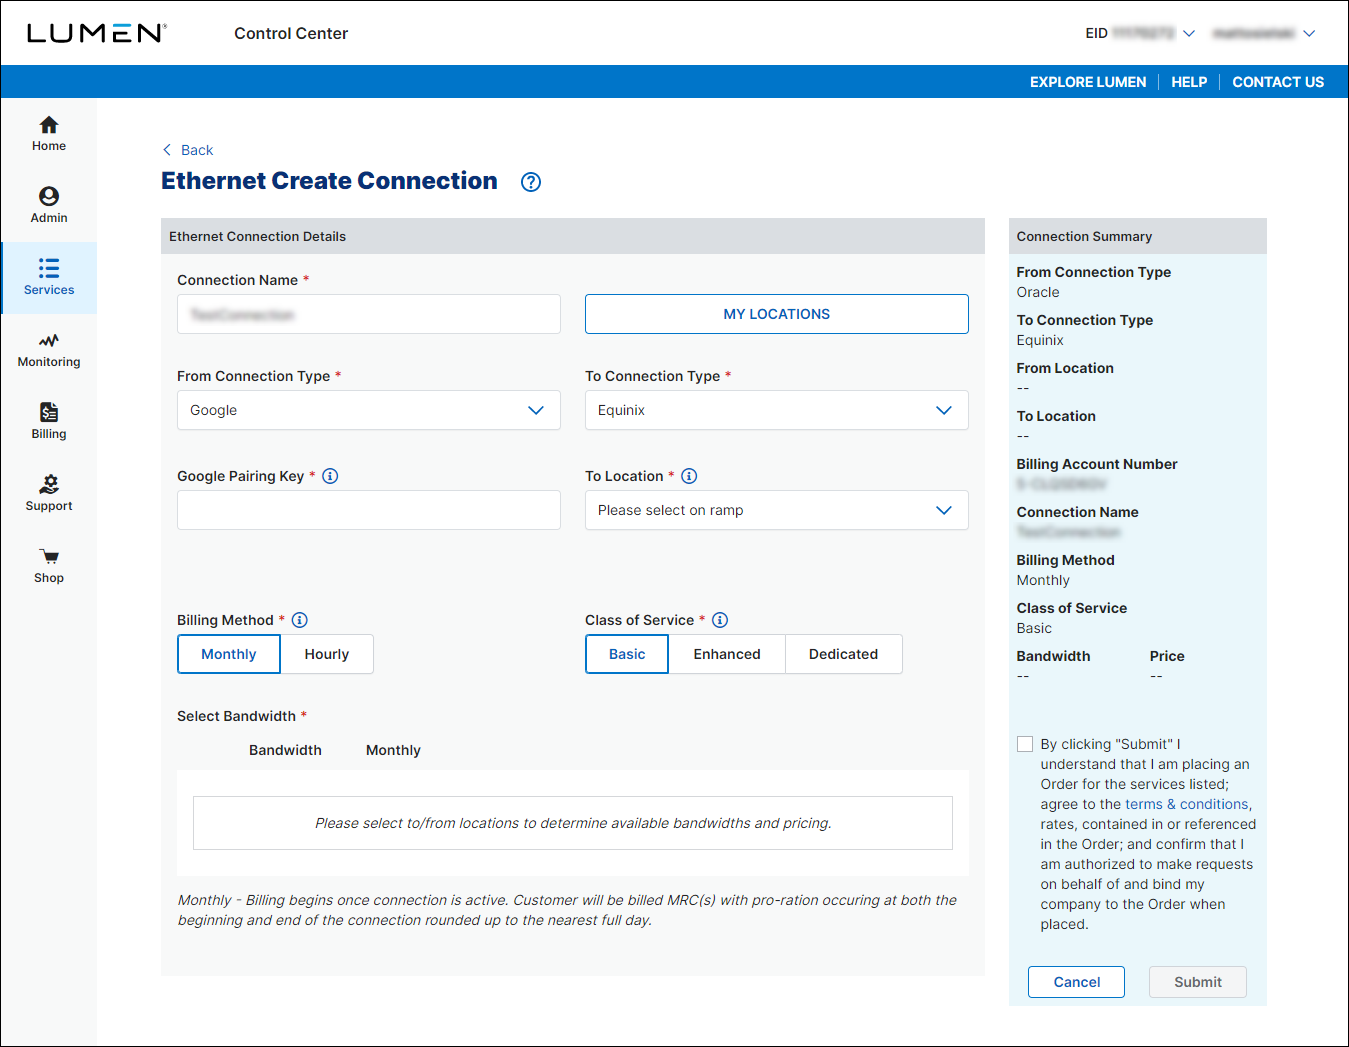Click the Back chevron arrow icon
The image size is (1349, 1047).
tap(167, 150)
